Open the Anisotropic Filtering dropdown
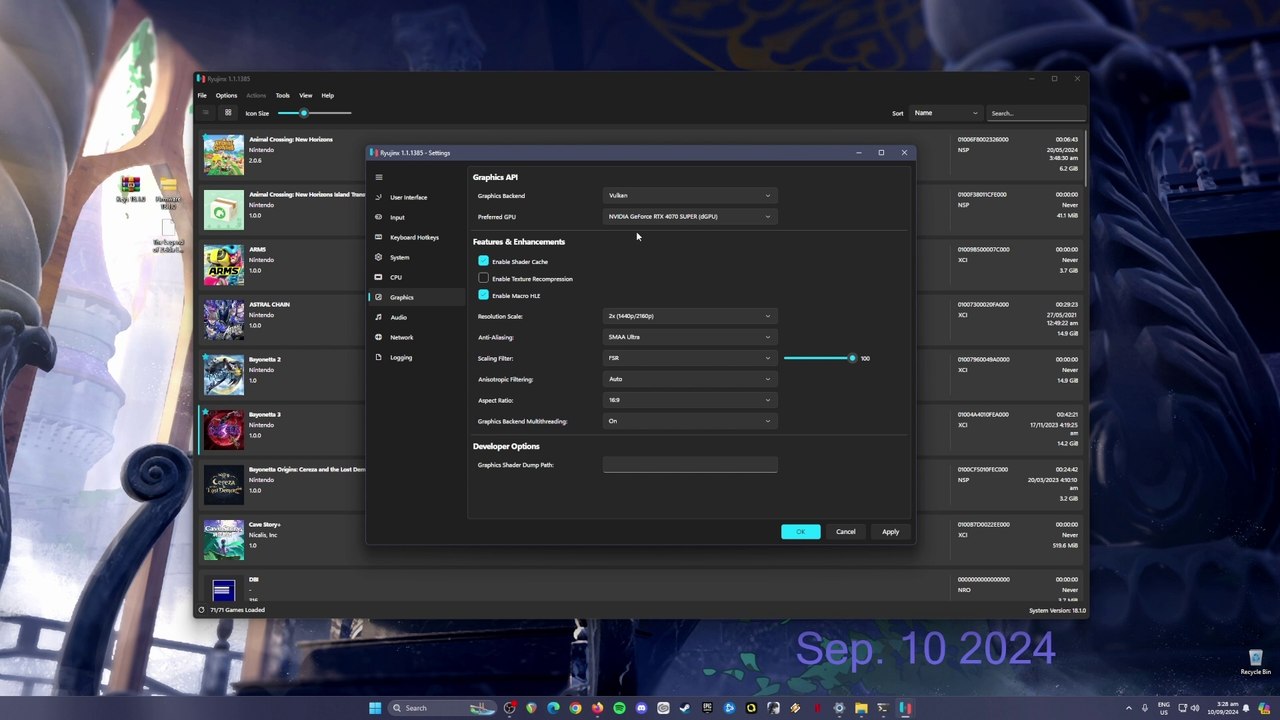The height and width of the screenshot is (720, 1280). [690, 379]
